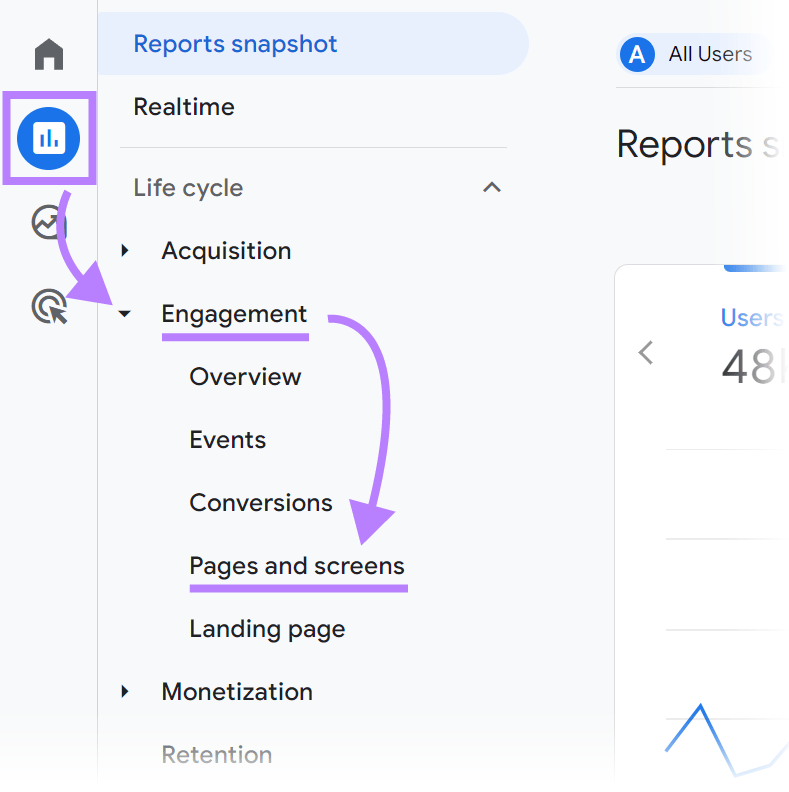Open the Events report

click(228, 440)
